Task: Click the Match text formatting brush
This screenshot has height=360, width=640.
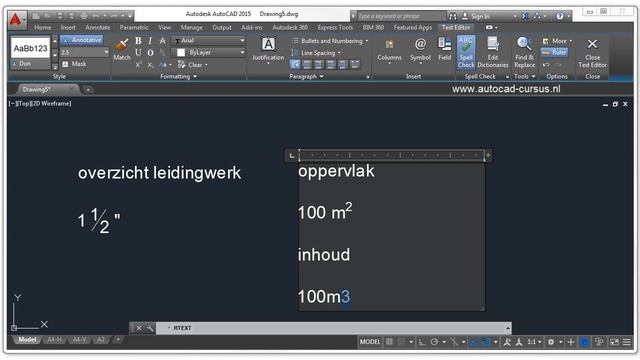Action: pos(122,50)
